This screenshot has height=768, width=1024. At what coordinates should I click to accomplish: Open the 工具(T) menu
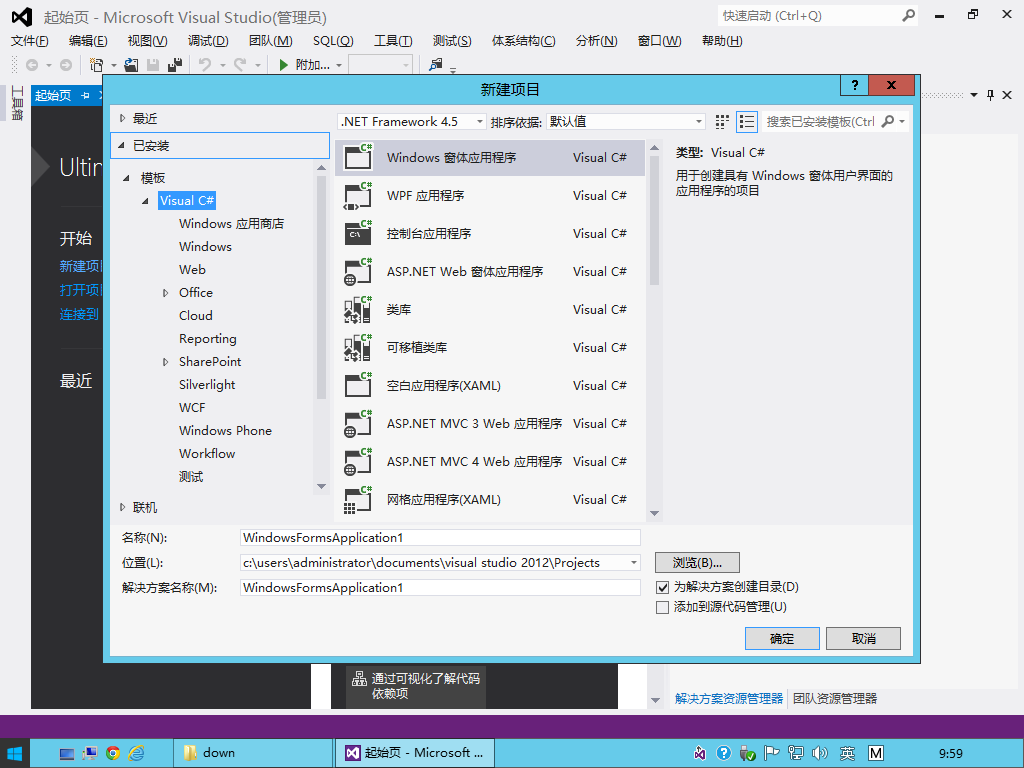coord(393,41)
